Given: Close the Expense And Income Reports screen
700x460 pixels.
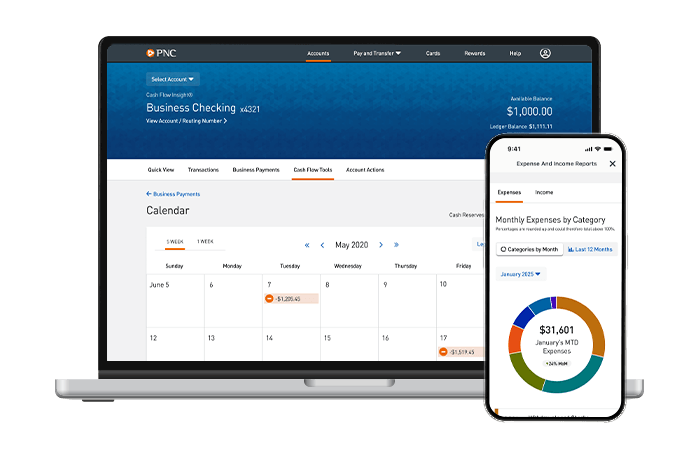Looking at the screenshot, I should [612, 164].
